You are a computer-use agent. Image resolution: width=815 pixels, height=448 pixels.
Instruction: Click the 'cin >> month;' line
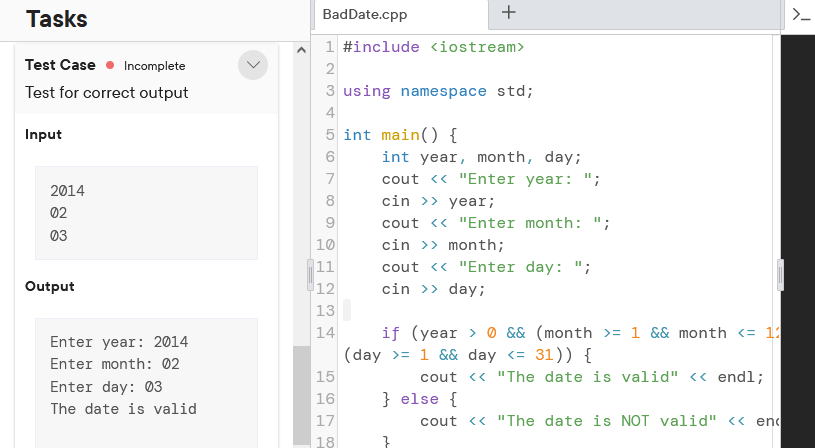click(x=443, y=245)
